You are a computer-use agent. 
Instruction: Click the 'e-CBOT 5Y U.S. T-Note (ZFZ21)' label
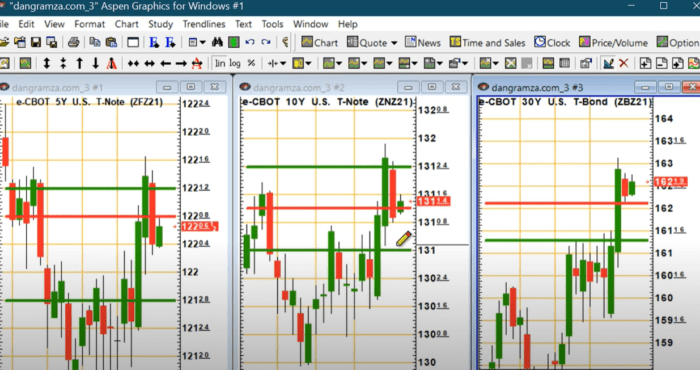coord(89,102)
